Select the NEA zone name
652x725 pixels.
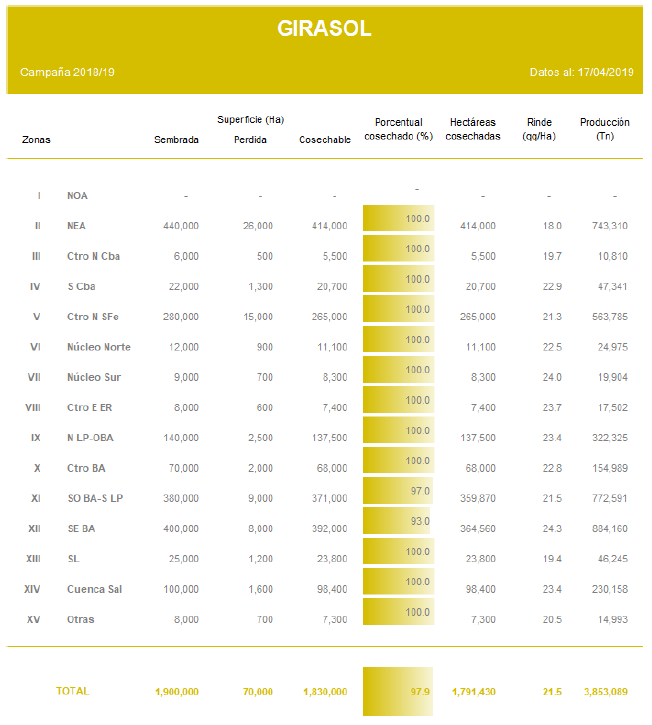click(76, 226)
